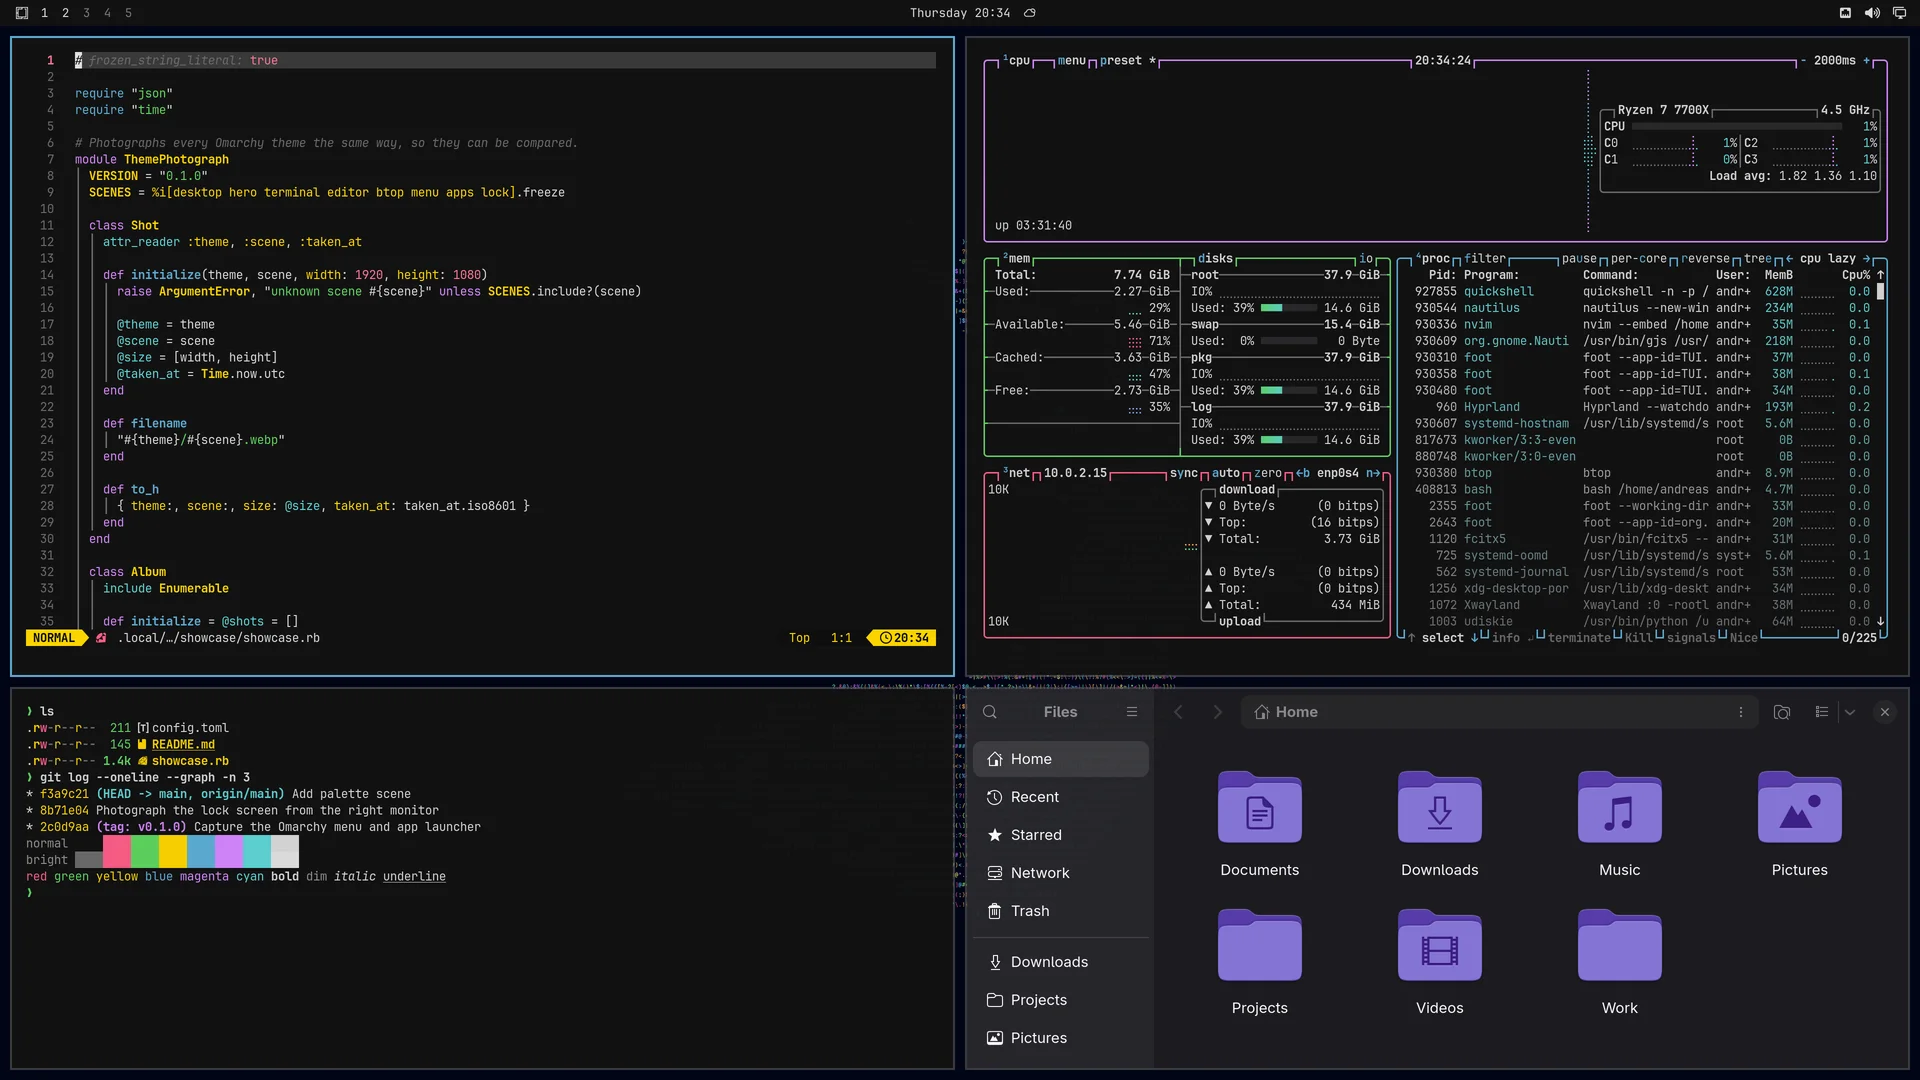This screenshot has height=1080, width=1920.
Task: Click the filter option in btop proc
Action: click(x=1485, y=259)
